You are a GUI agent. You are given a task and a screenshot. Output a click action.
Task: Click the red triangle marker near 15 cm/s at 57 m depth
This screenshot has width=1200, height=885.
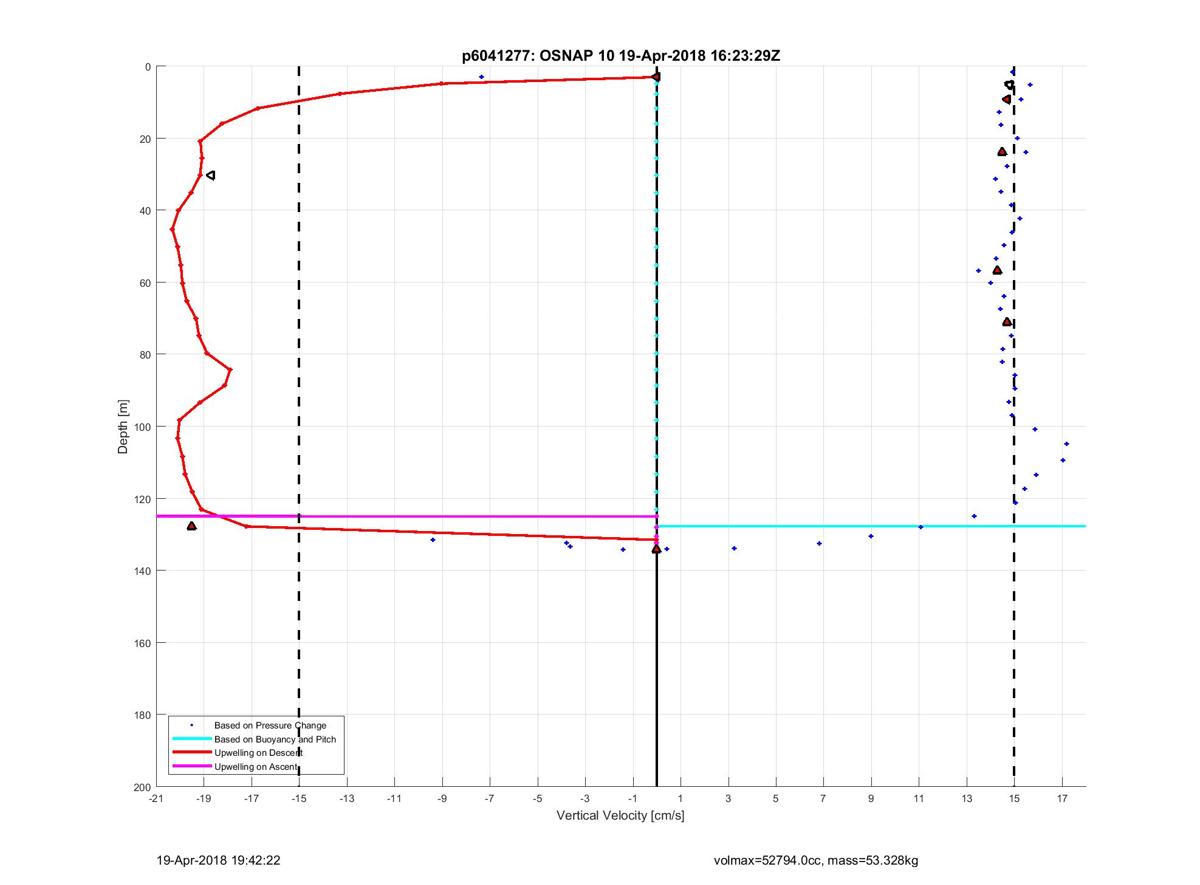(997, 270)
